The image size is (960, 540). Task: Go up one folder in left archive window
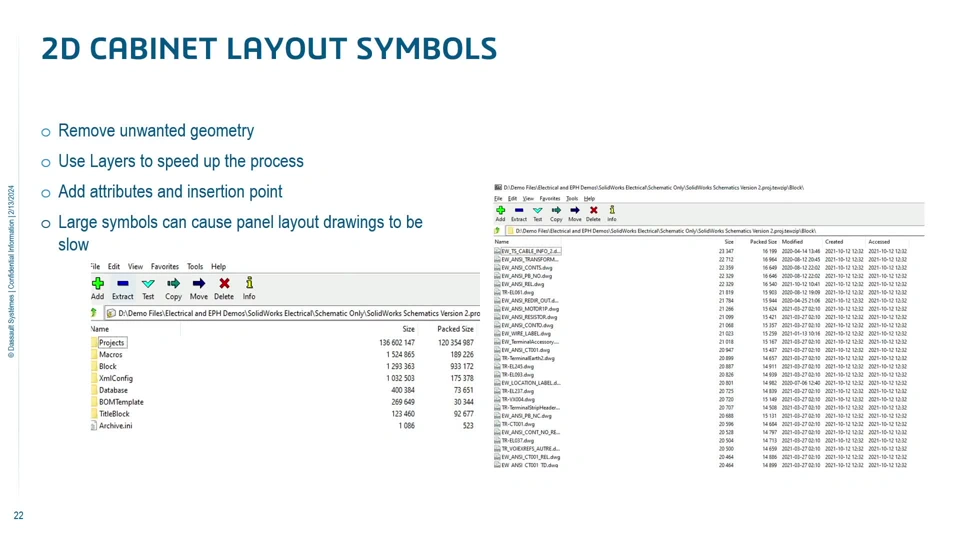click(x=94, y=313)
